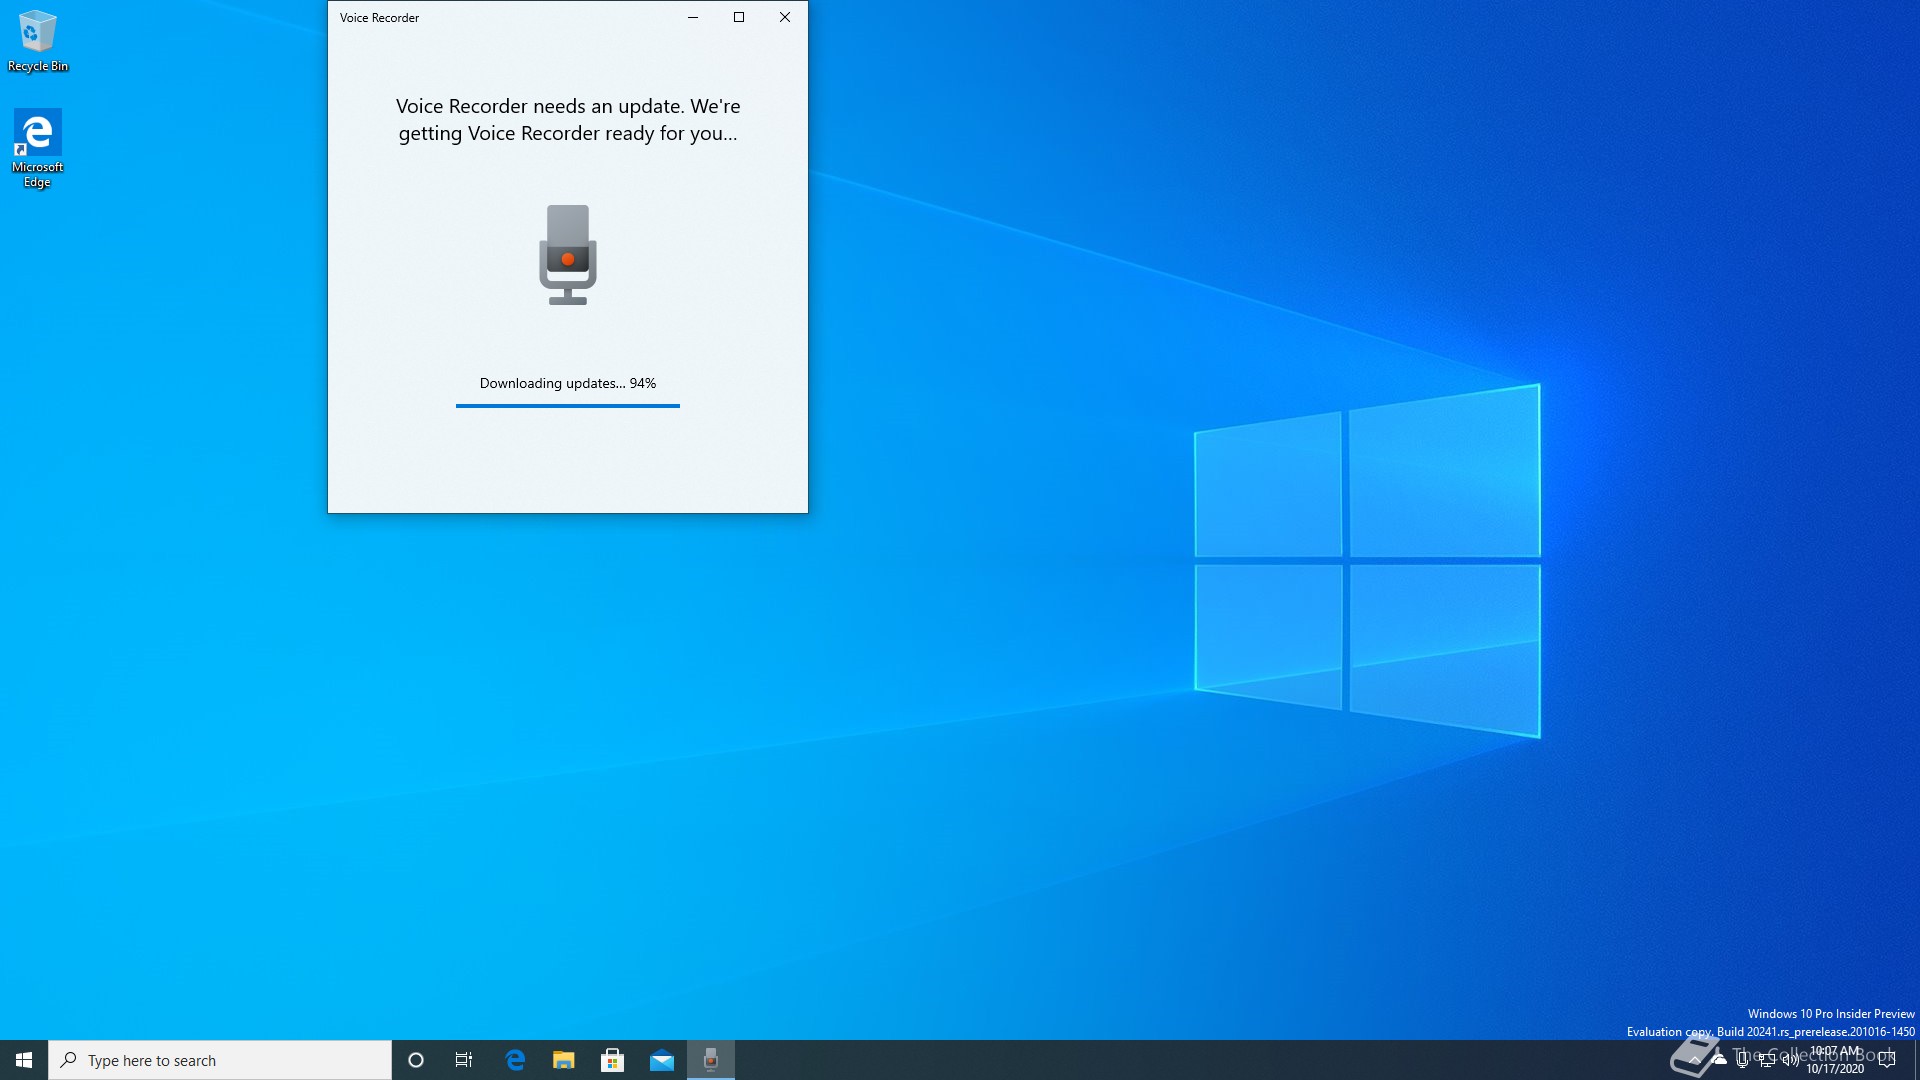Open File Explorer from the taskbar
The height and width of the screenshot is (1080, 1920).
coord(564,1060)
